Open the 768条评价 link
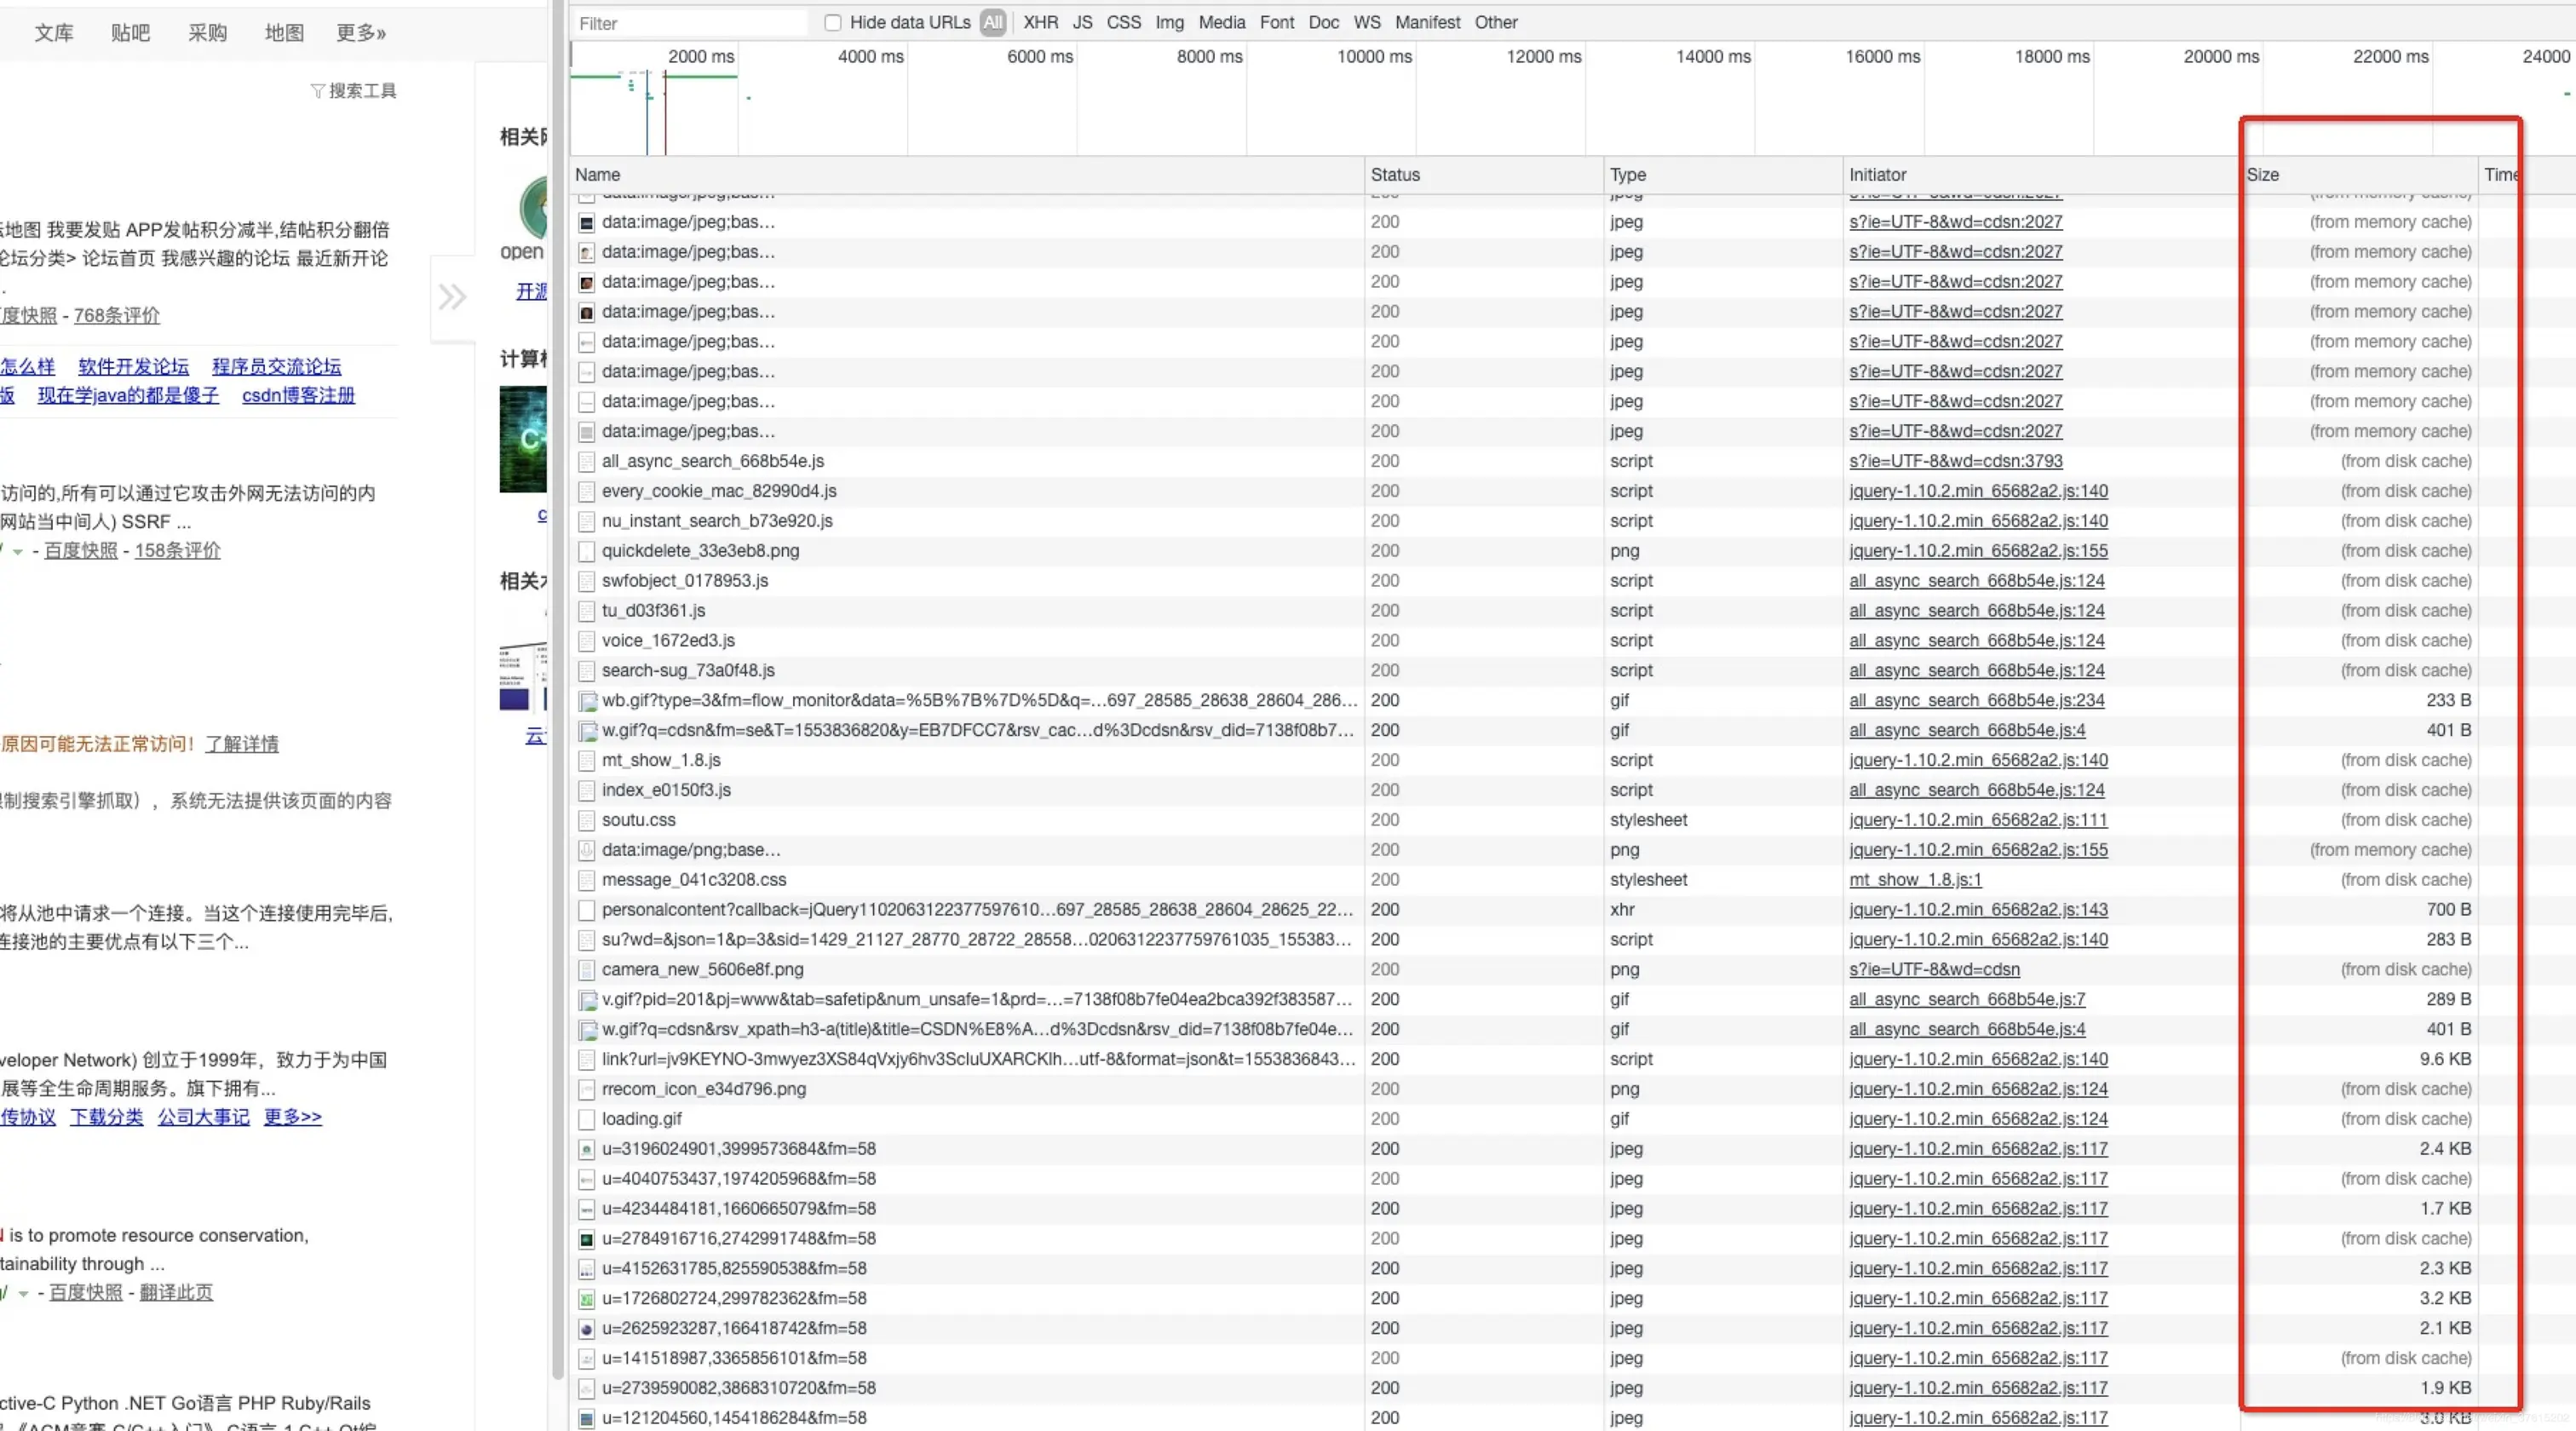Screen dimensions: 2576x1431 pyautogui.click(x=117, y=315)
